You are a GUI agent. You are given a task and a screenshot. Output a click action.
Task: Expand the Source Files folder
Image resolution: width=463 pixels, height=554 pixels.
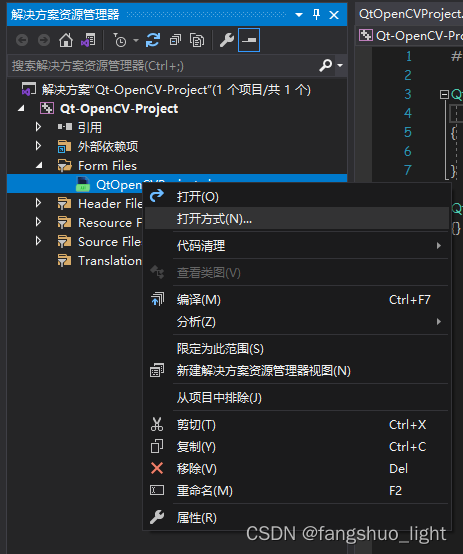[x=39, y=242]
